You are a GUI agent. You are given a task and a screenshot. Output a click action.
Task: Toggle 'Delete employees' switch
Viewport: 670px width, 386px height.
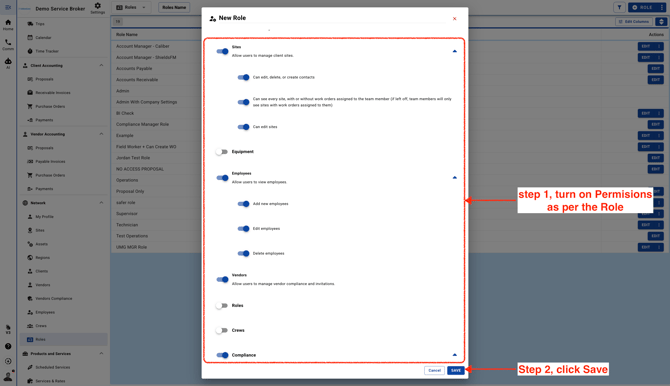tap(243, 253)
